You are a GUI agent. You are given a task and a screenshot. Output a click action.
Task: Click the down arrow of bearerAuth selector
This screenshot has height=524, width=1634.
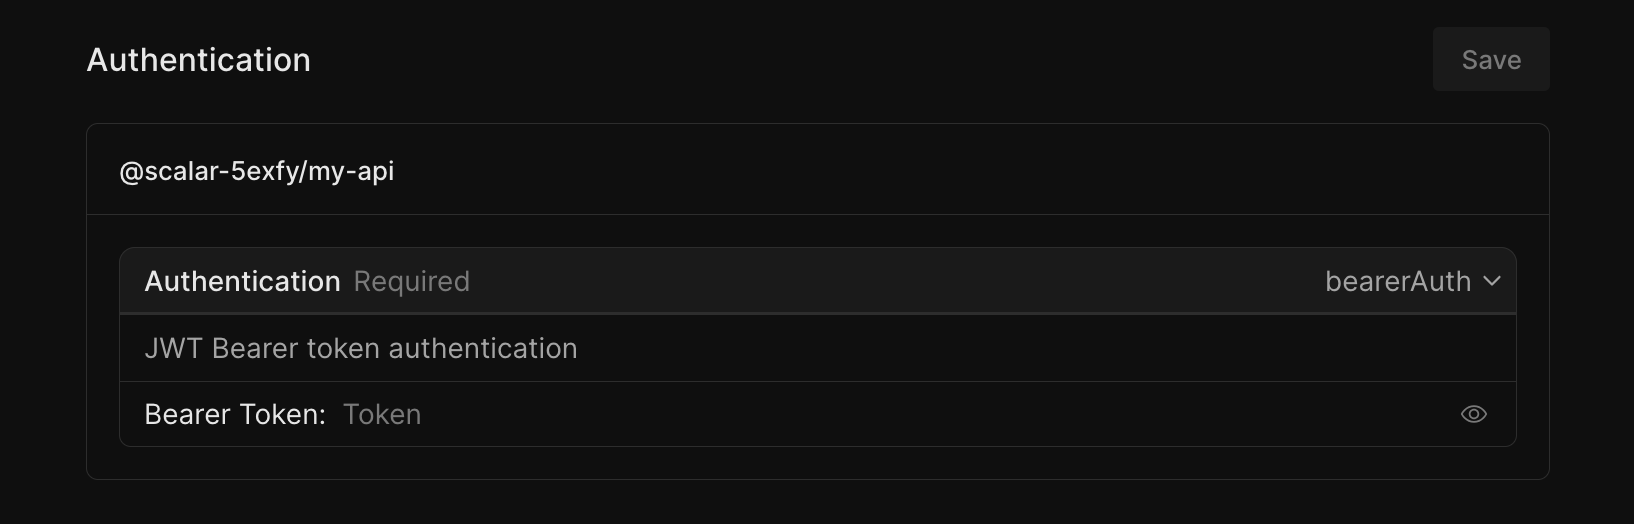(1492, 282)
